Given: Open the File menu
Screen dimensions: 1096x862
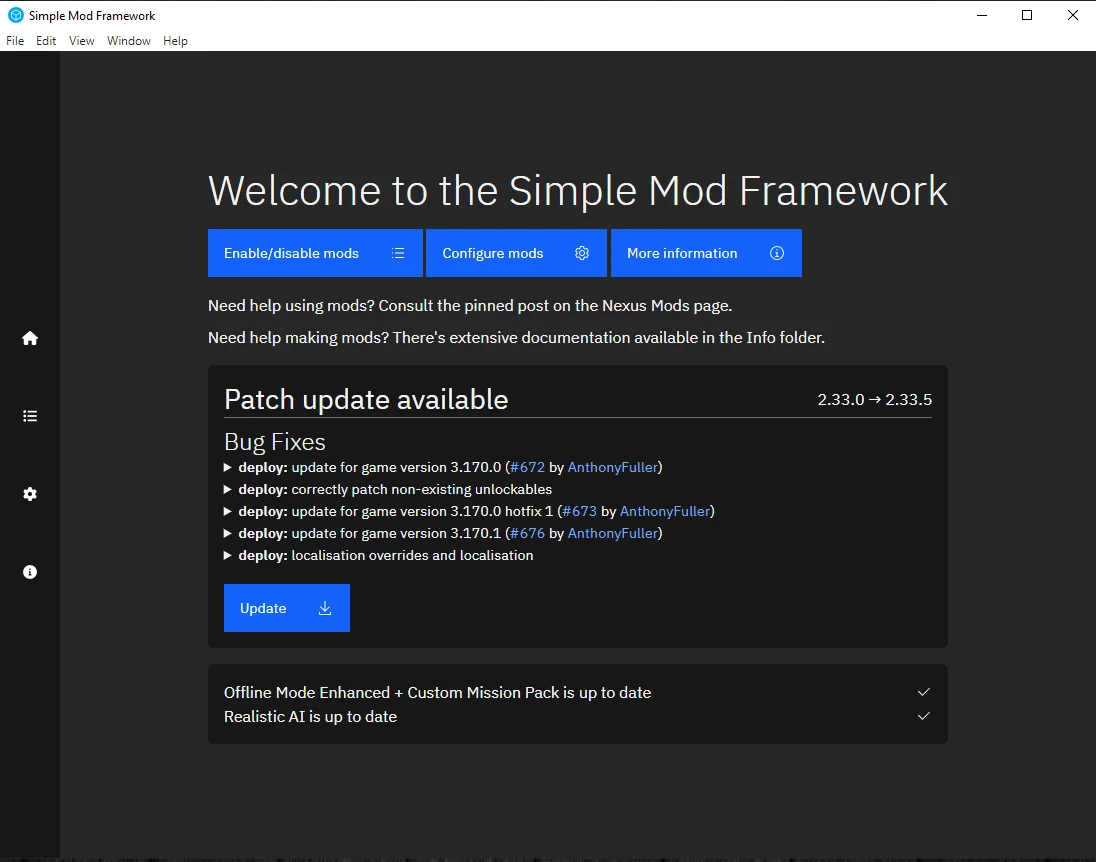Looking at the screenshot, I should tap(15, 41).
